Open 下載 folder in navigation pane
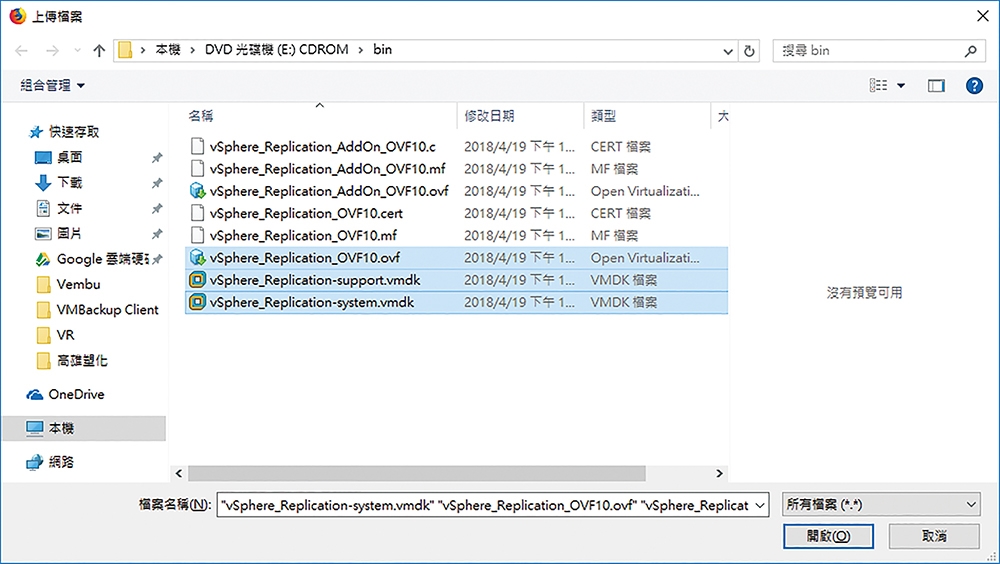The height and width of the screenshot is (564, 1000). coord(70,183)
